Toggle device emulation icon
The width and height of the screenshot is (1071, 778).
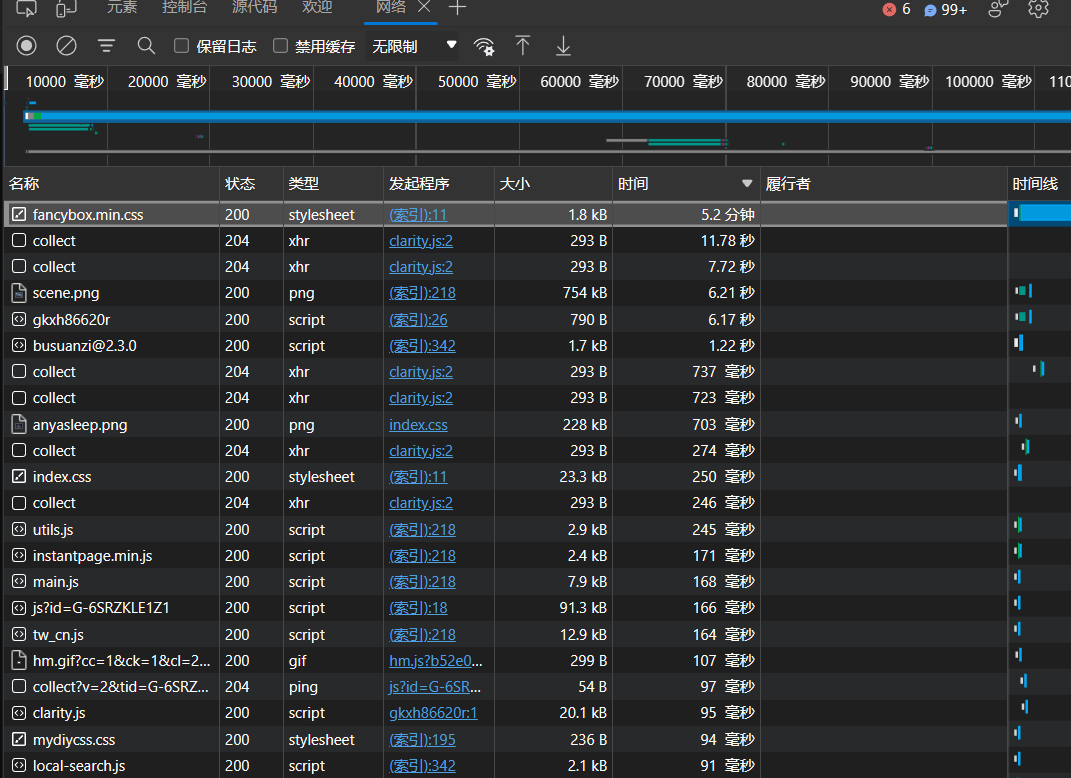click(x=66, y=9)
